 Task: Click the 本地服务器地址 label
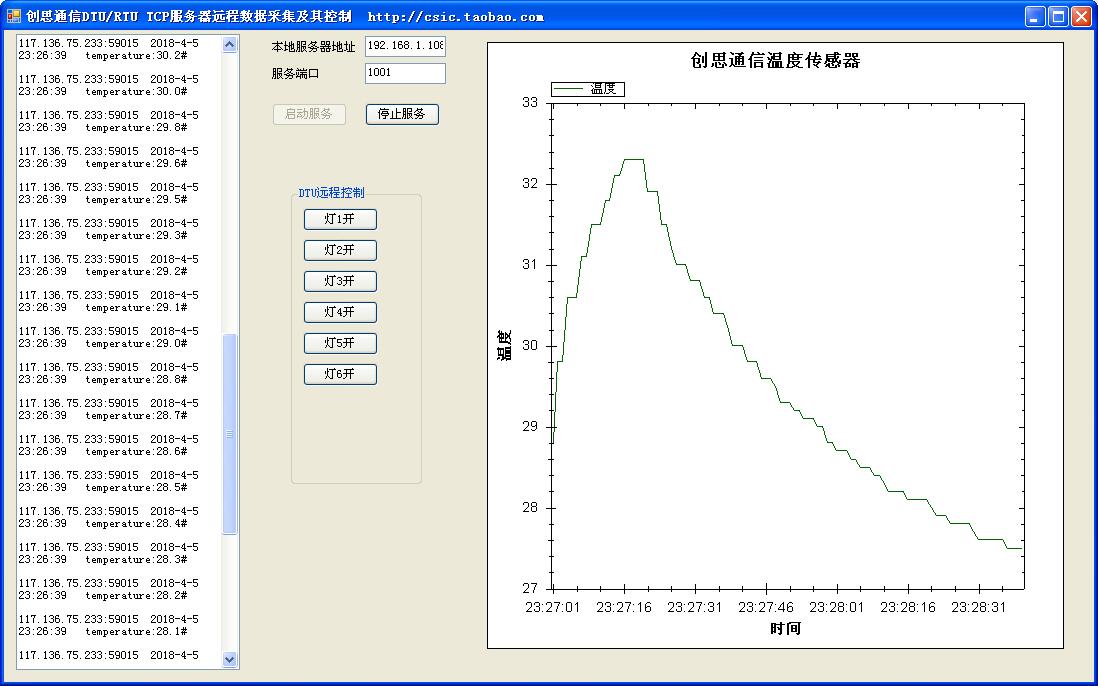click(x=313, y=47)
